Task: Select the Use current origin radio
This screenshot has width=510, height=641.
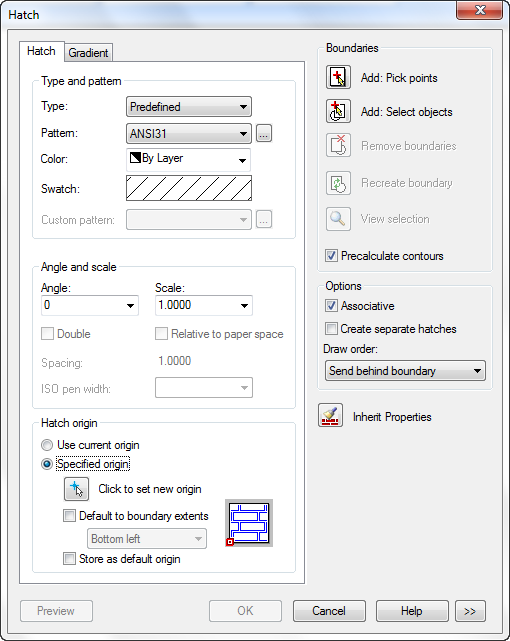Action: pos(47,445)
